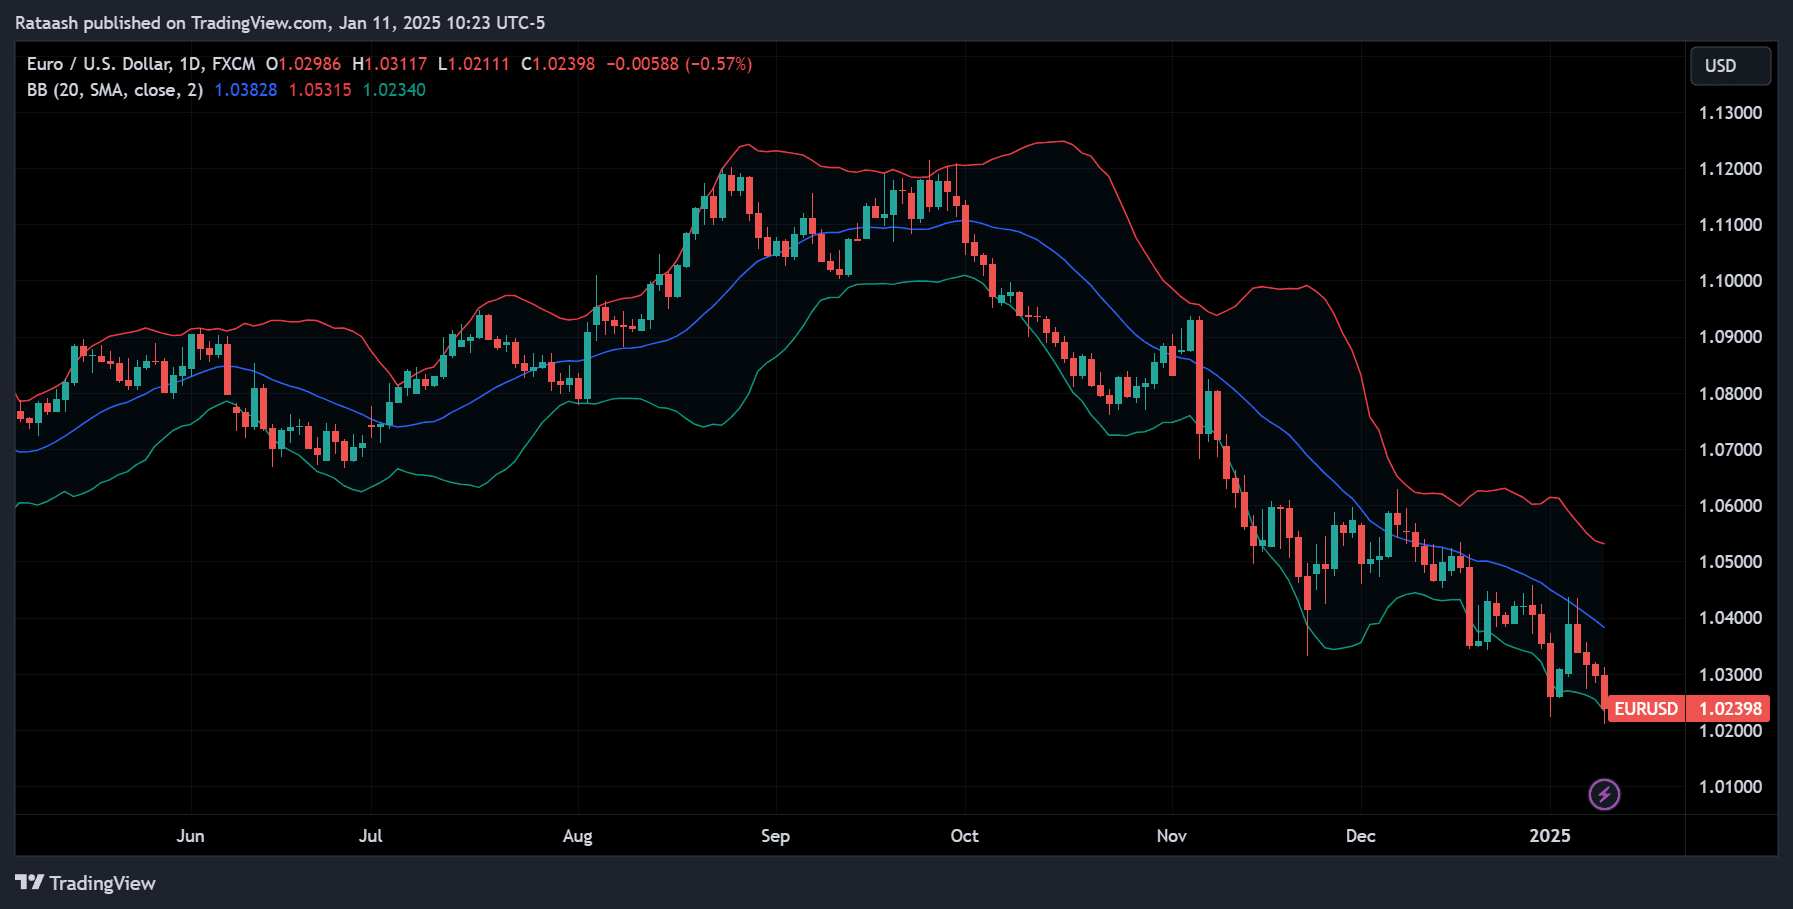Click the 2025 label on the time axis

1551,836
